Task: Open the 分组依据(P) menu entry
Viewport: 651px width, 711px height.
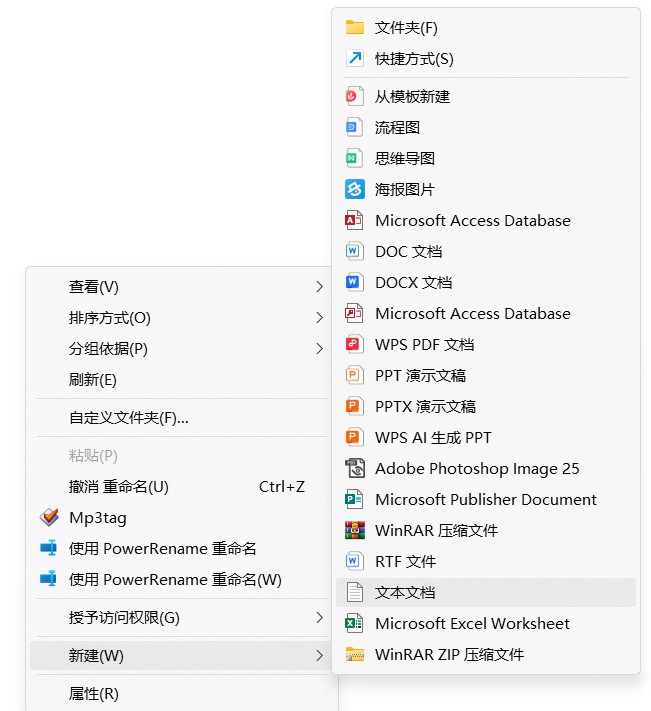Action: coord(180,349)
